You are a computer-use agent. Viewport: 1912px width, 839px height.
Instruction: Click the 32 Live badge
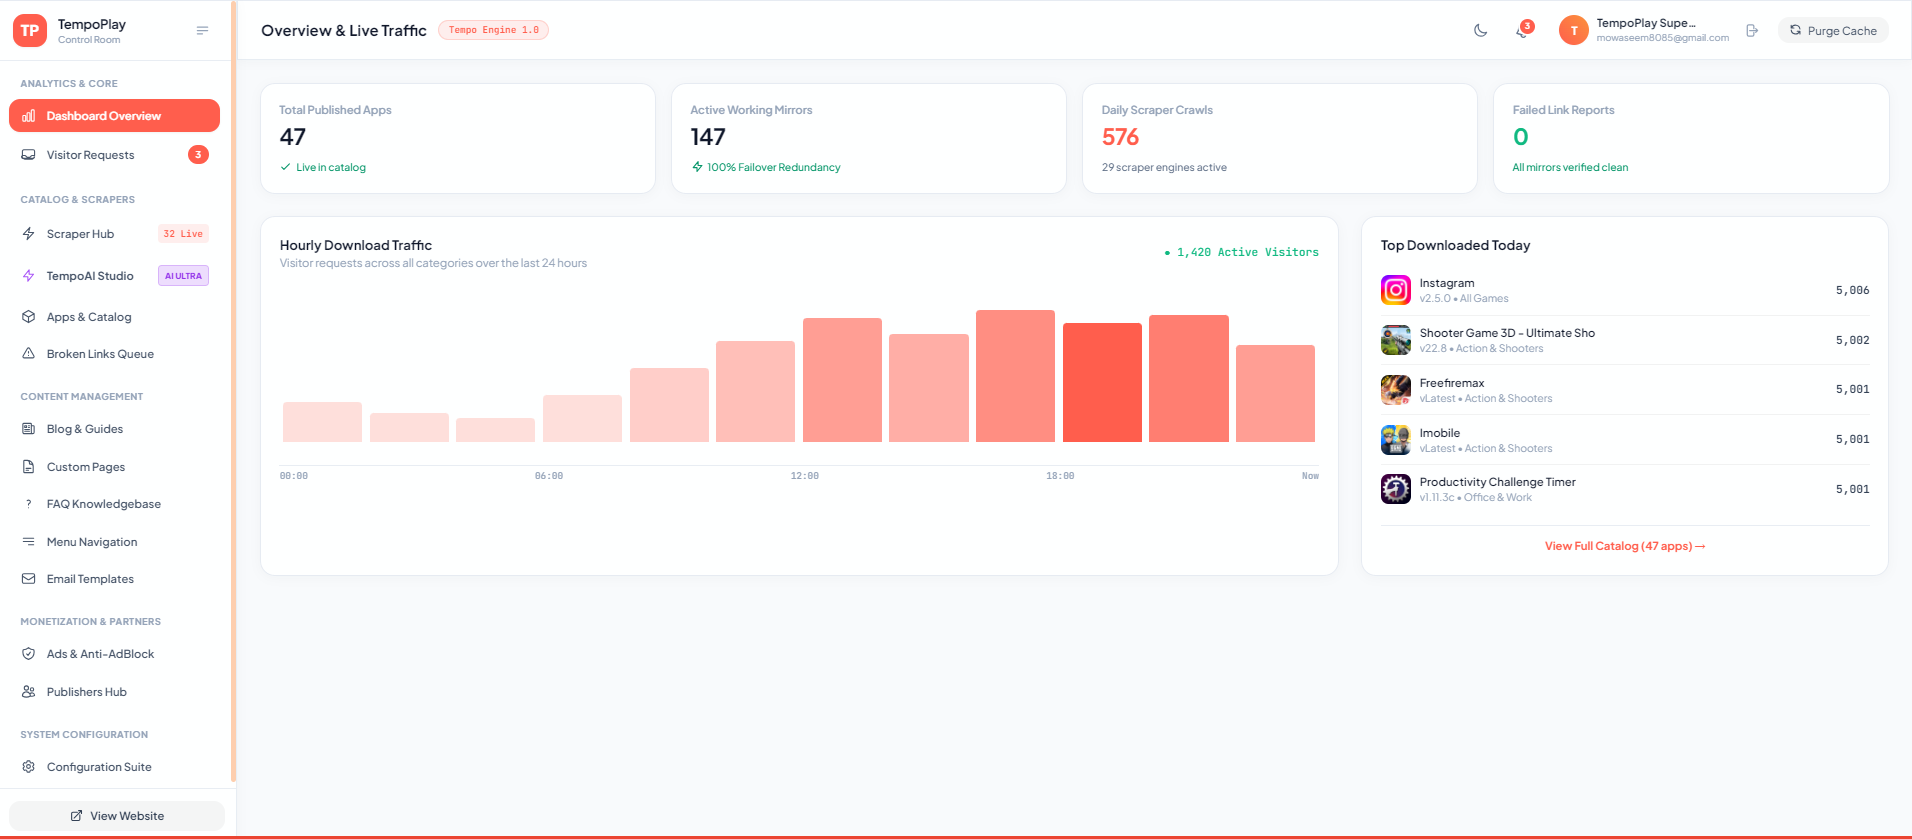point(183,234)
